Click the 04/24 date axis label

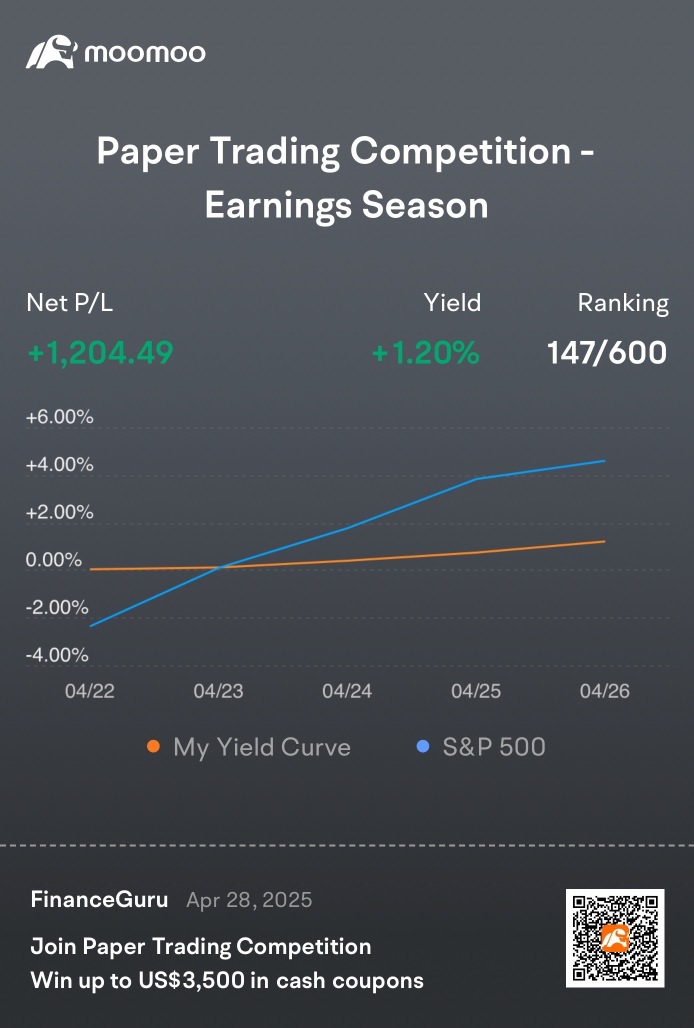(x=347, y=691)
